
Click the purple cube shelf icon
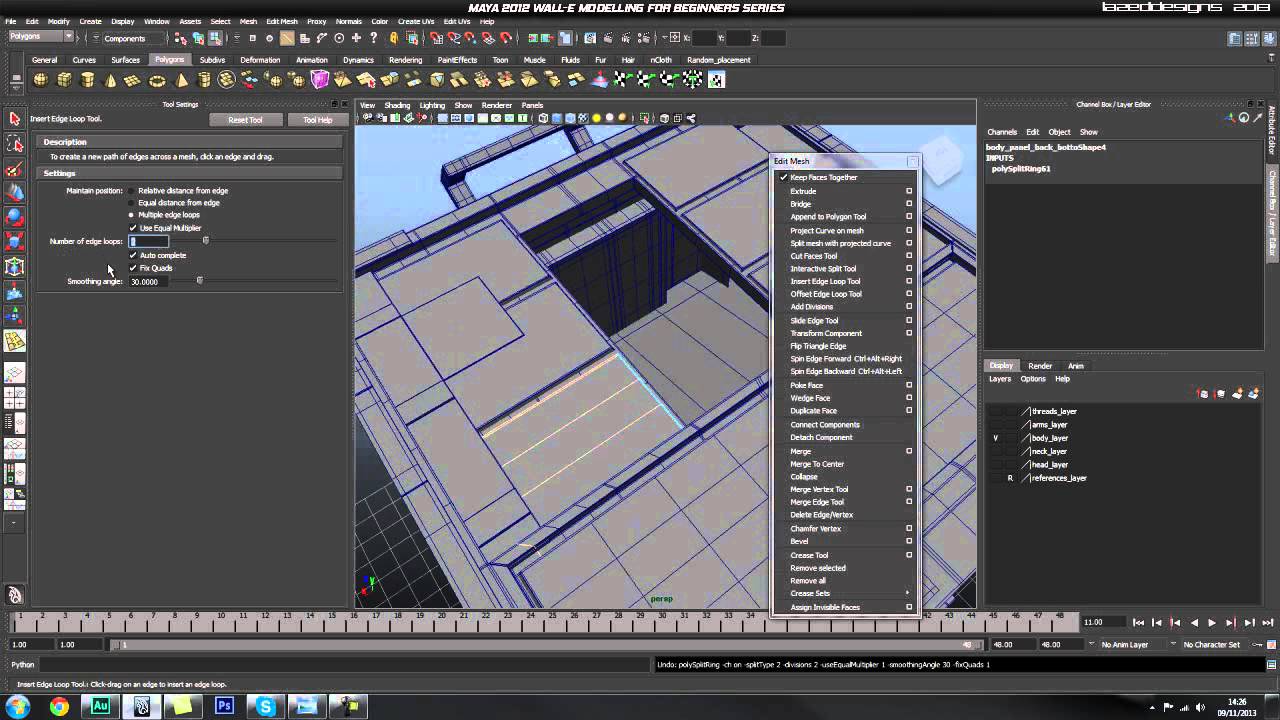[320, 80]
